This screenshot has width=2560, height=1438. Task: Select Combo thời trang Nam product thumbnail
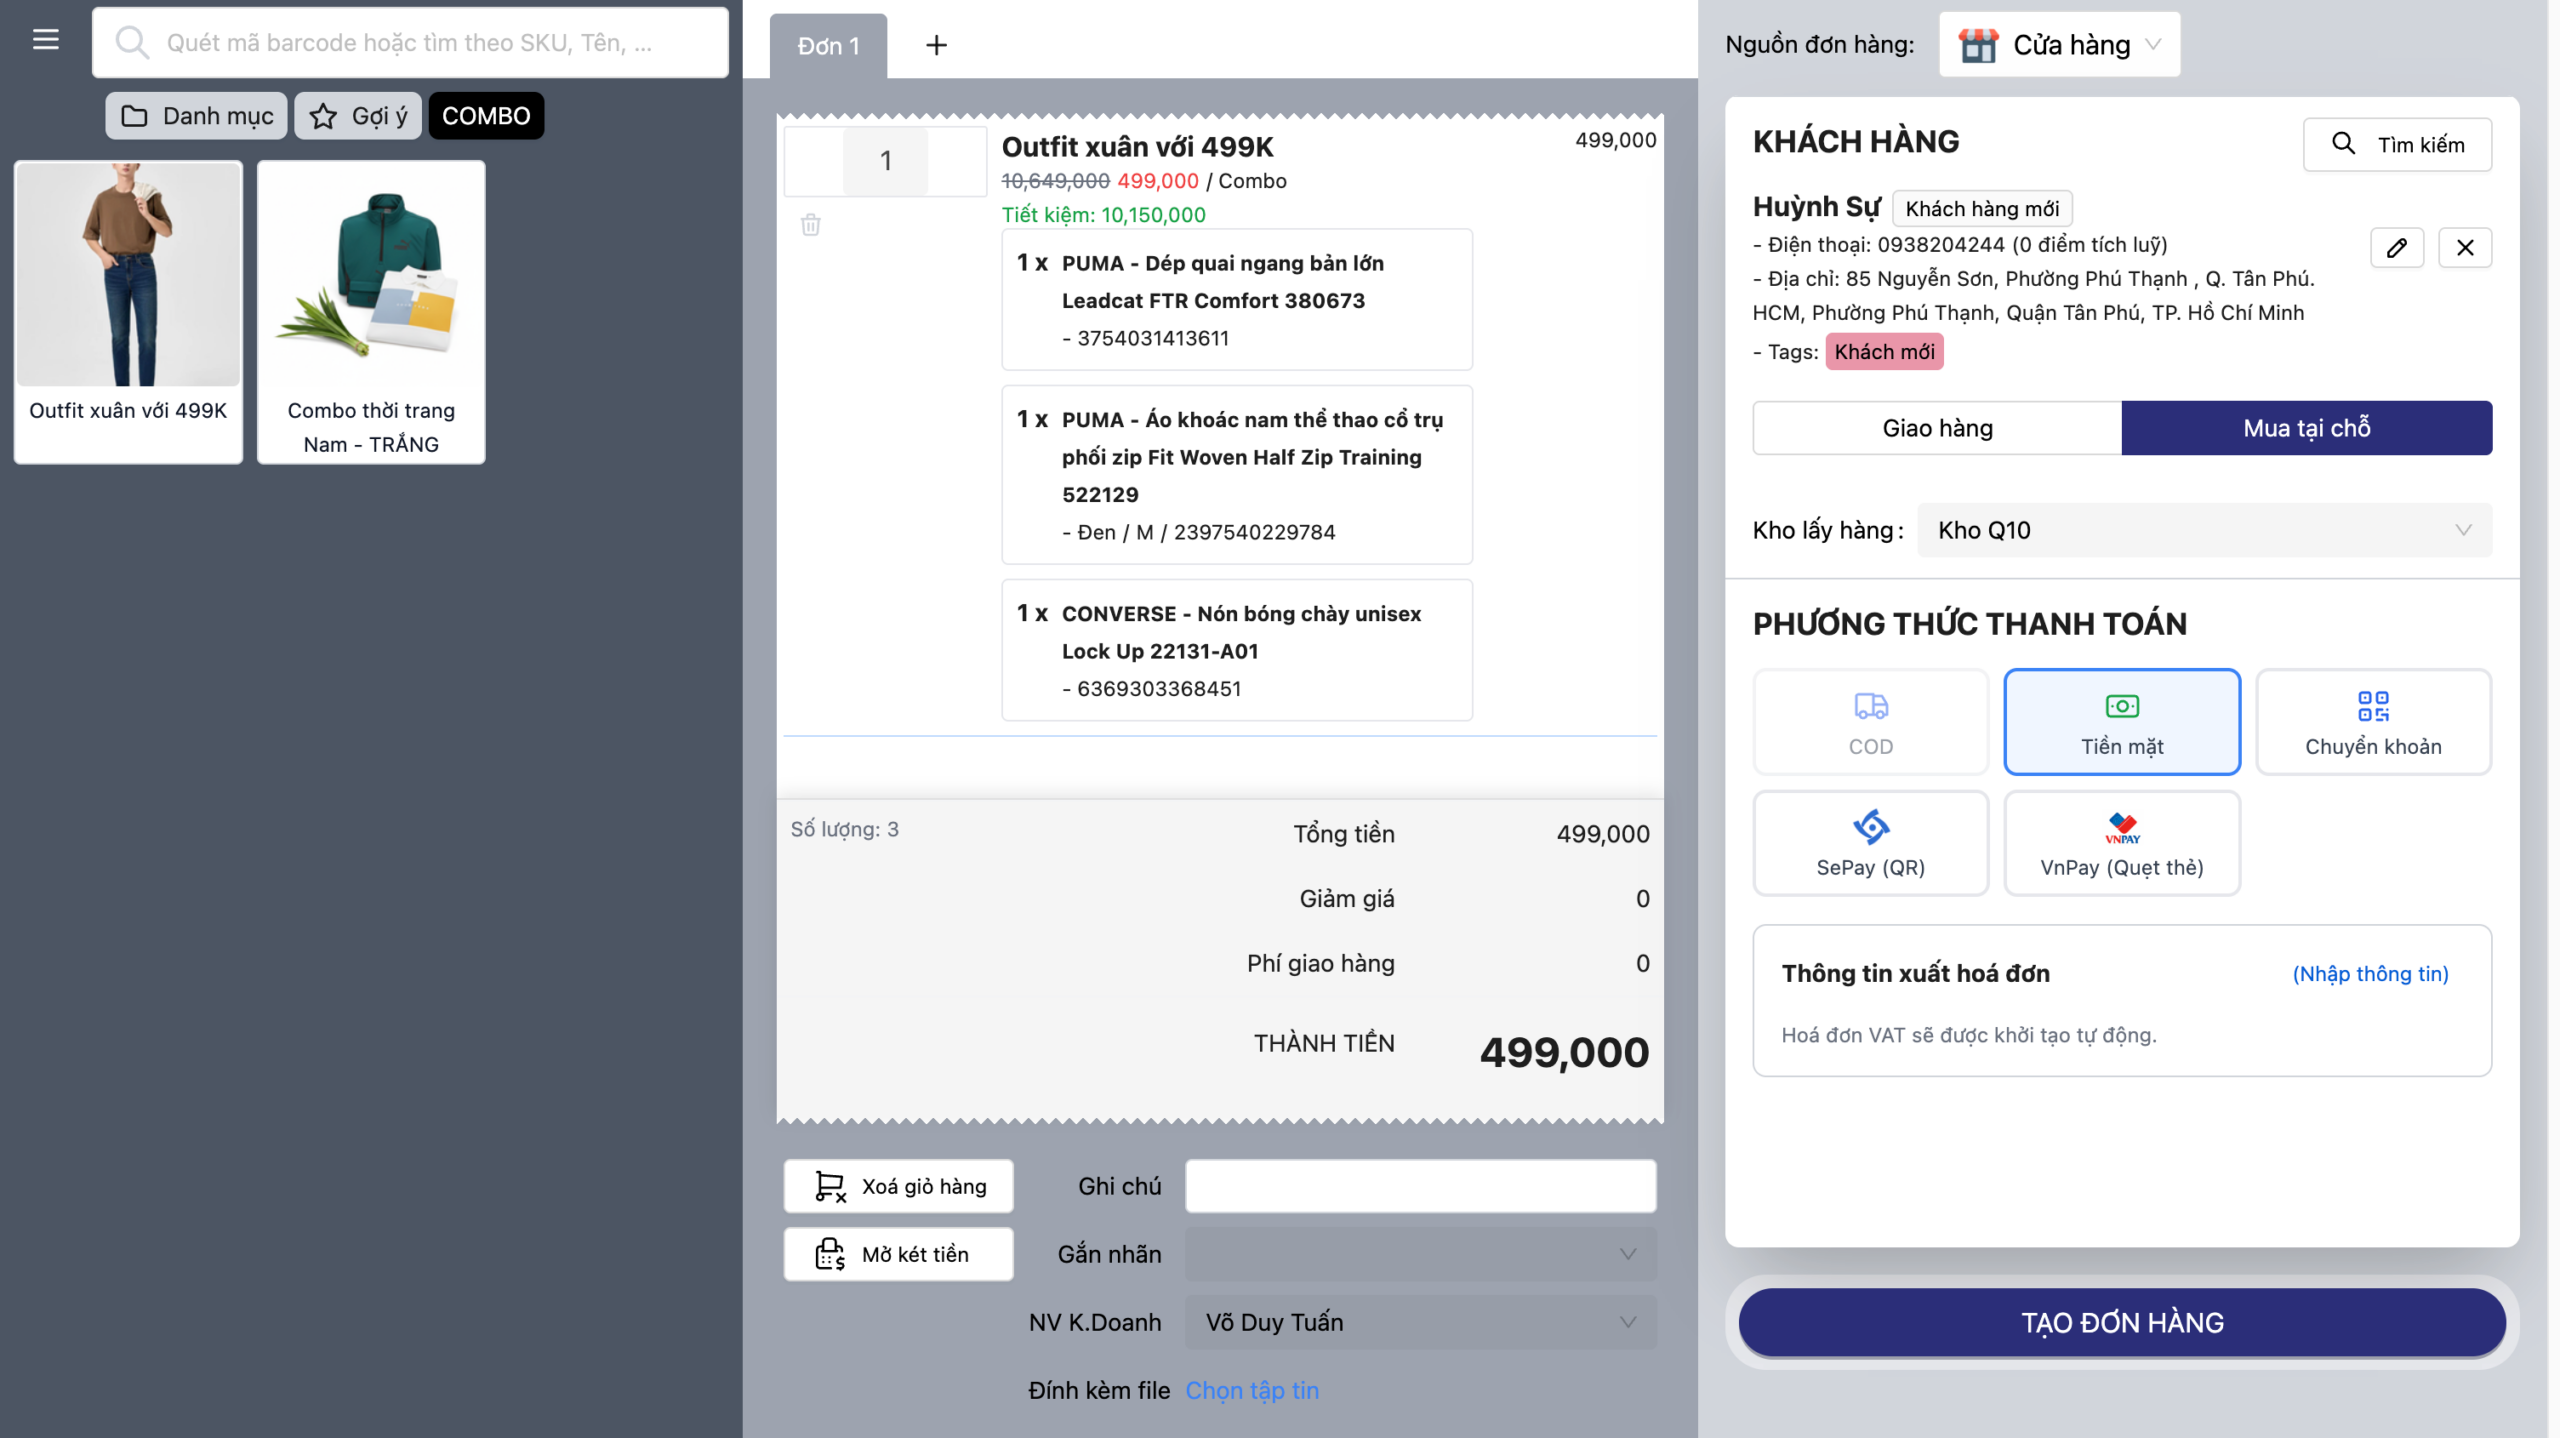(371, 310)
